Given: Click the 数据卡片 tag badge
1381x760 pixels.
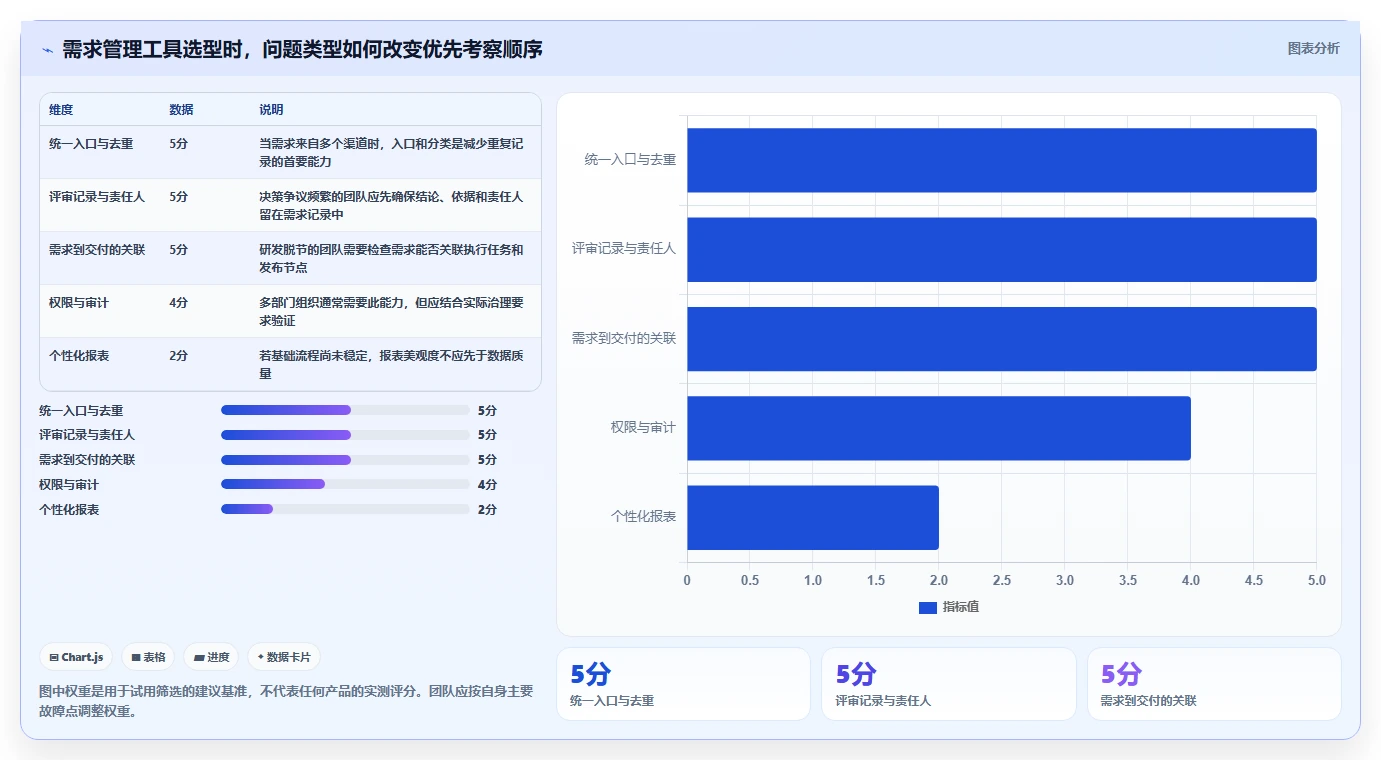Looking at the screenshot, I should 284,657.
